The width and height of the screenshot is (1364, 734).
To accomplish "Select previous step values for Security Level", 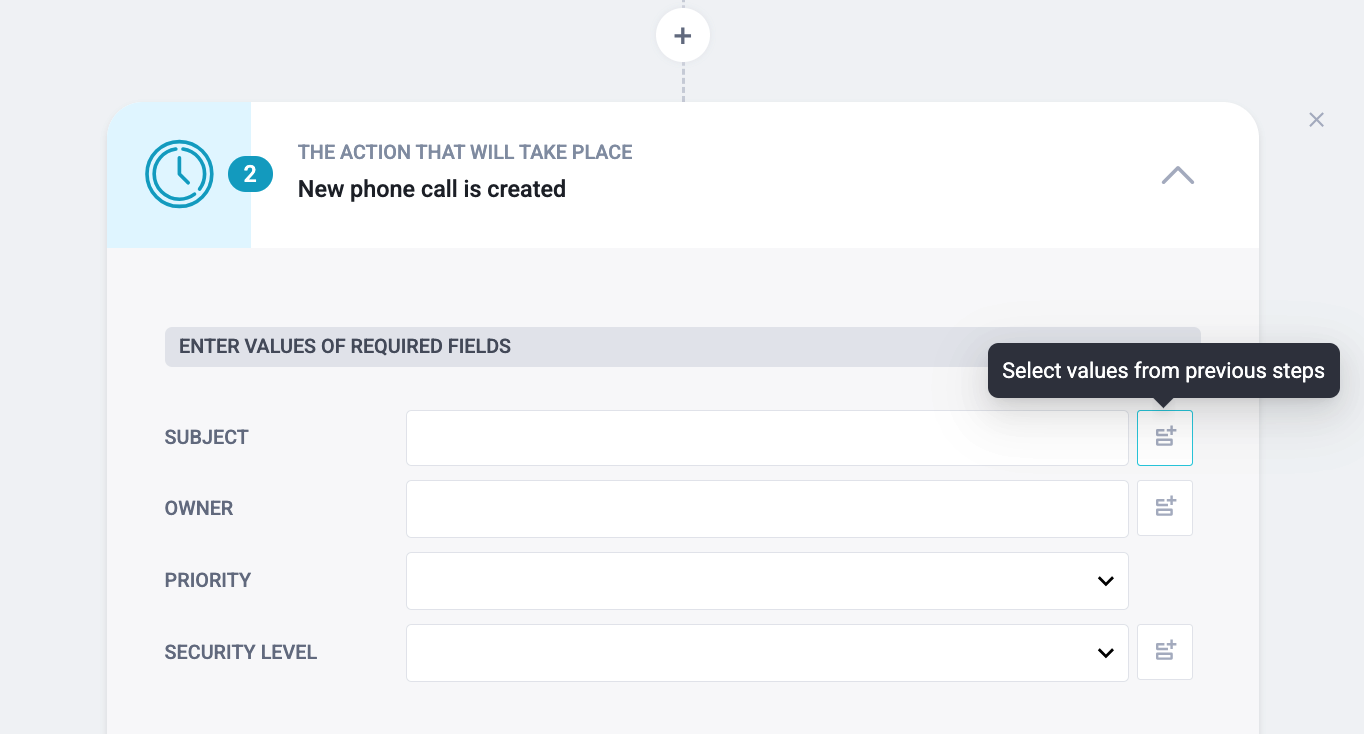I will click(1165, 652).
